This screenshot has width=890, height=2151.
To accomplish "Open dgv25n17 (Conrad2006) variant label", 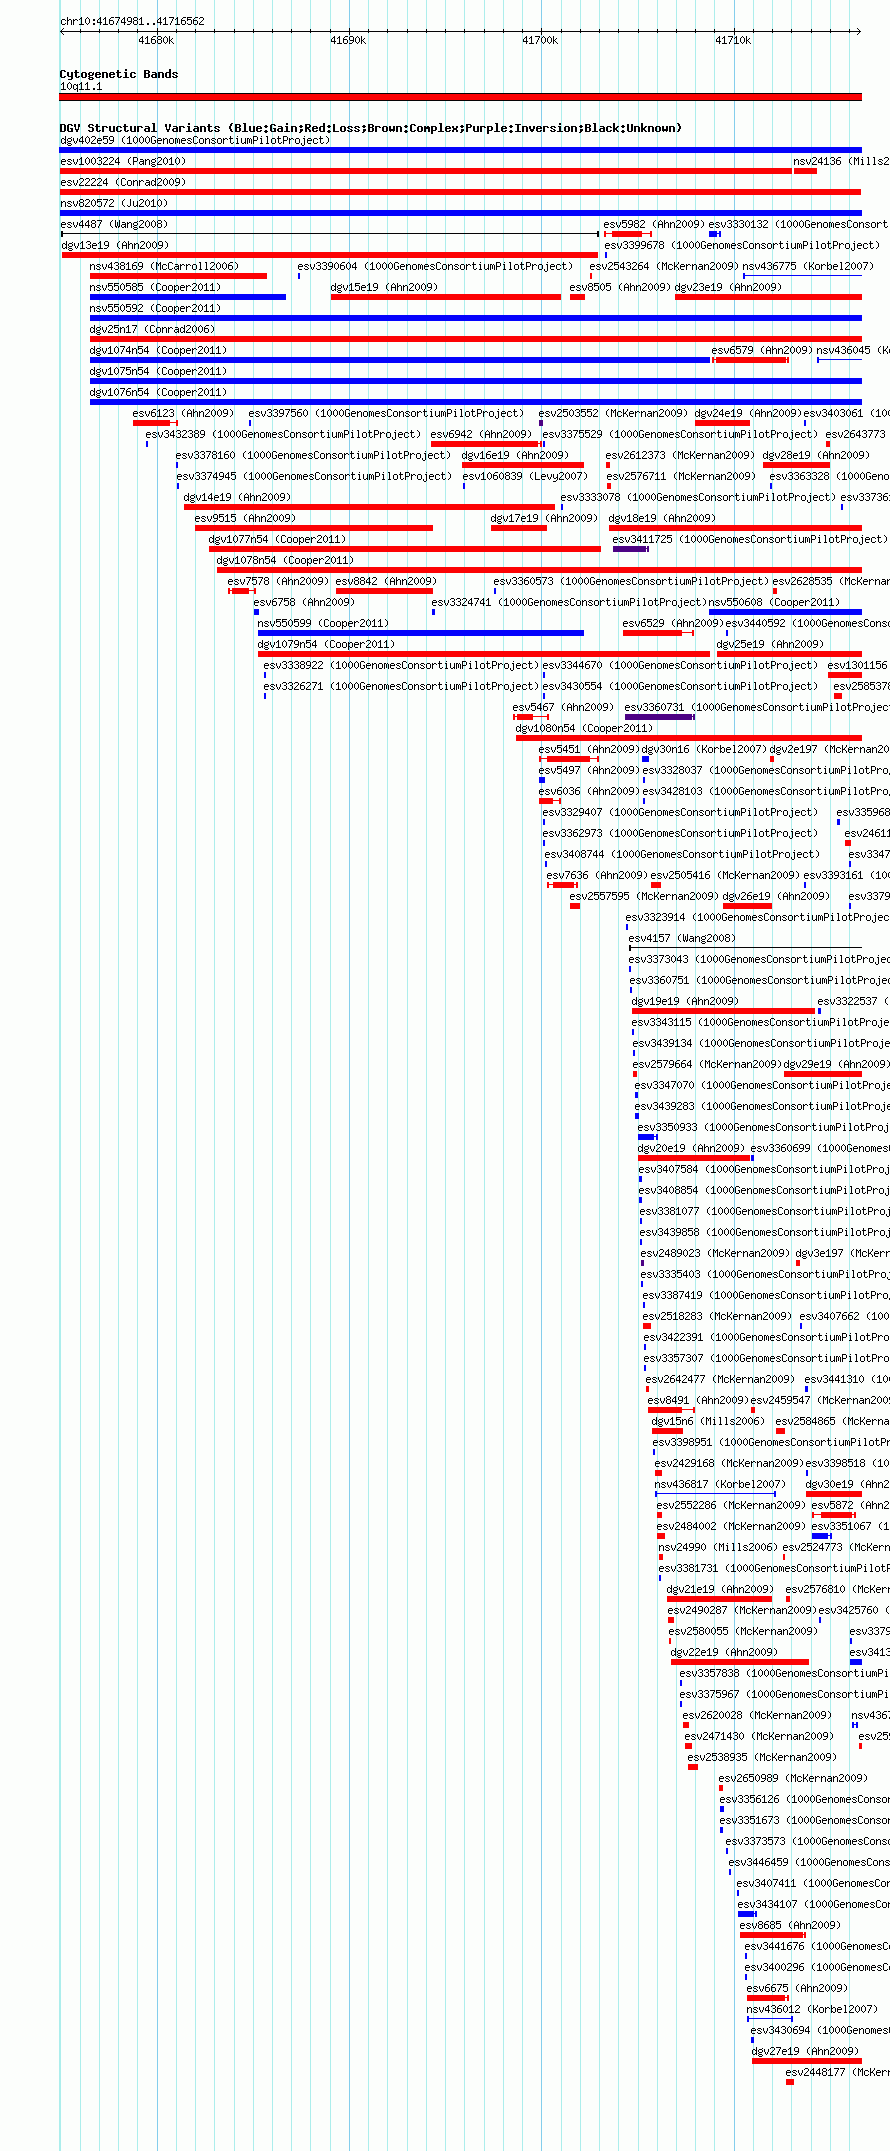I will click(153, 329).
